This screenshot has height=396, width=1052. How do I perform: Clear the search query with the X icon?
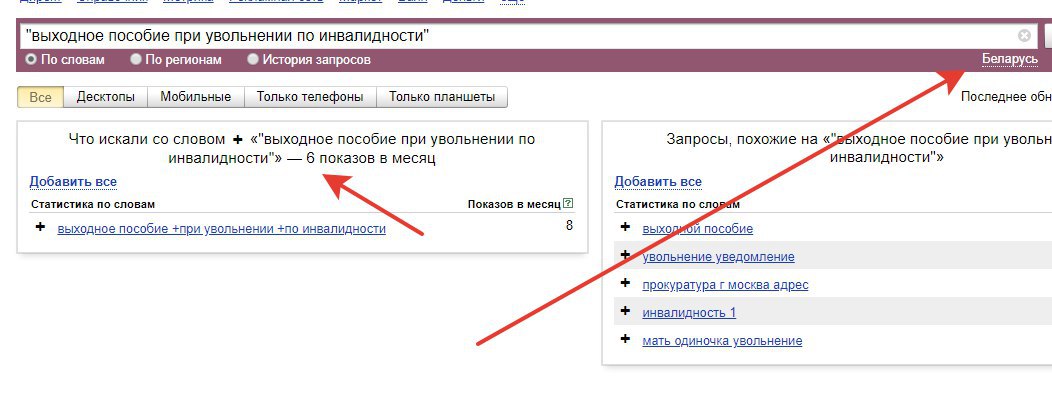pyautogui.click(x=1024, y=36)
